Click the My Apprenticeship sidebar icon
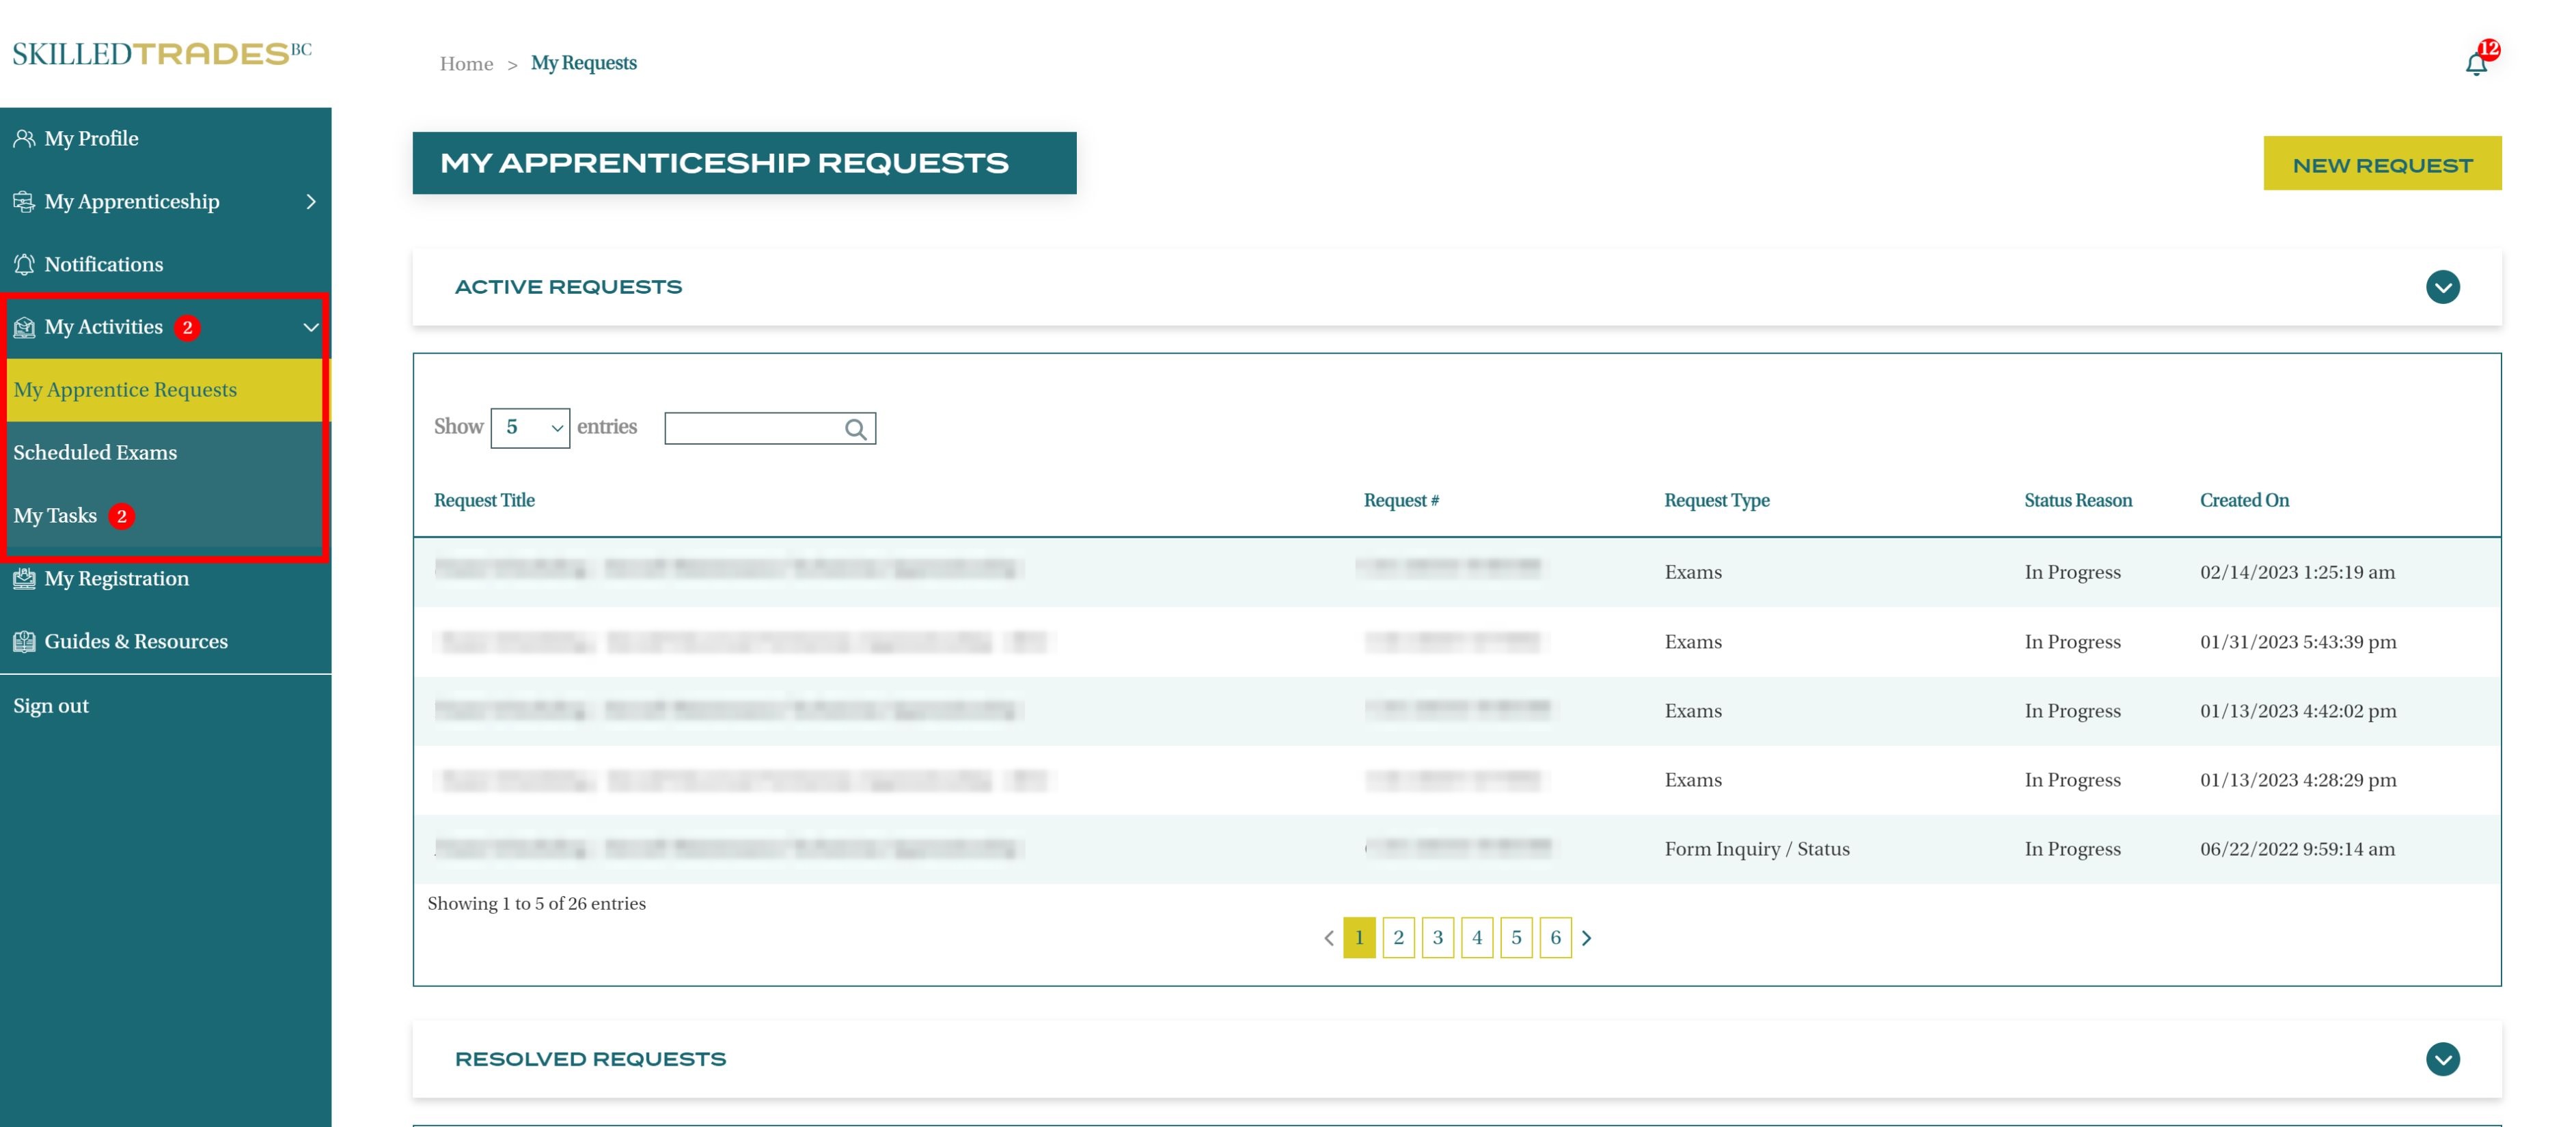Image resolution: width=2576 pixels, height=1127 pixels. tap(24, 201)
